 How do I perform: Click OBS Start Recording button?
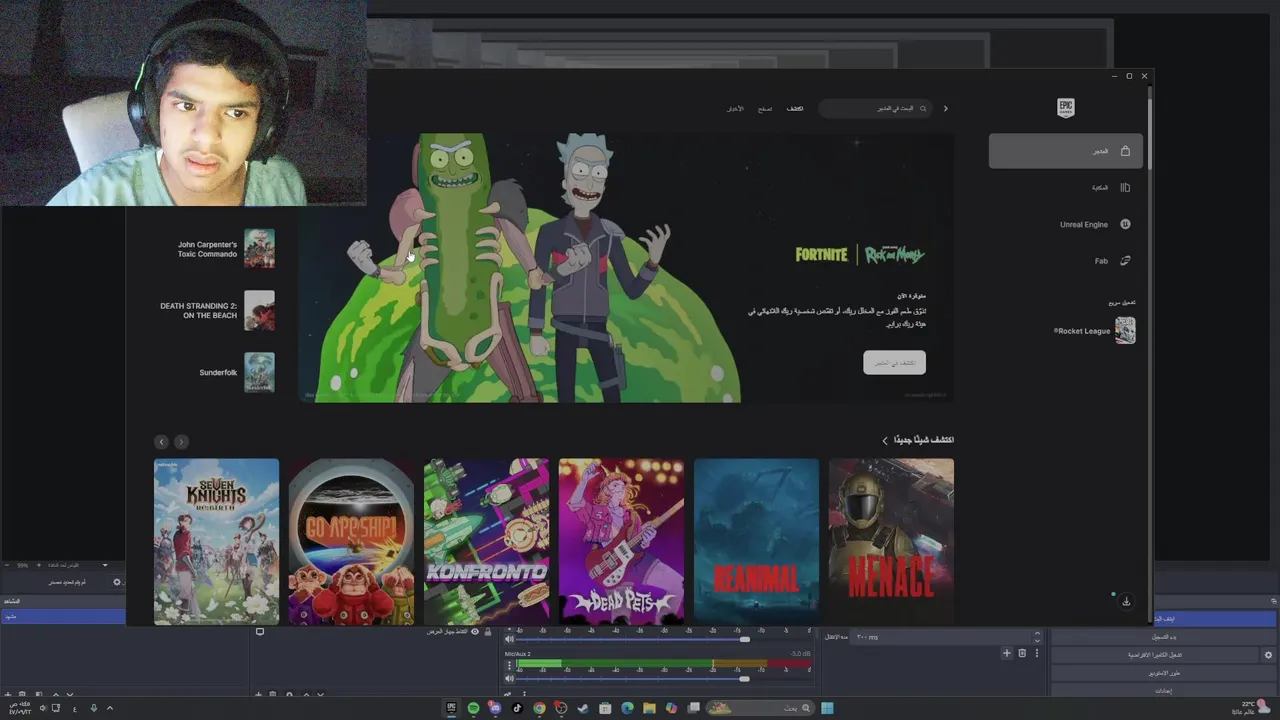pyautogui.click(x=1163, y=637)
